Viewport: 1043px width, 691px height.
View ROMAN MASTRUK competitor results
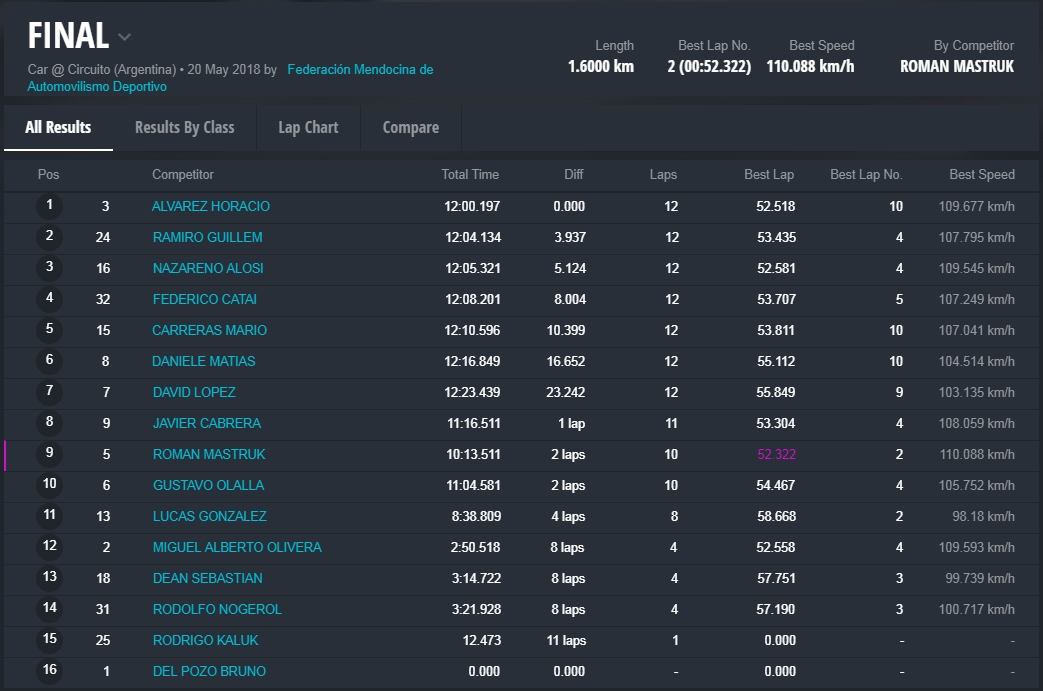click(x=209, y=455)
